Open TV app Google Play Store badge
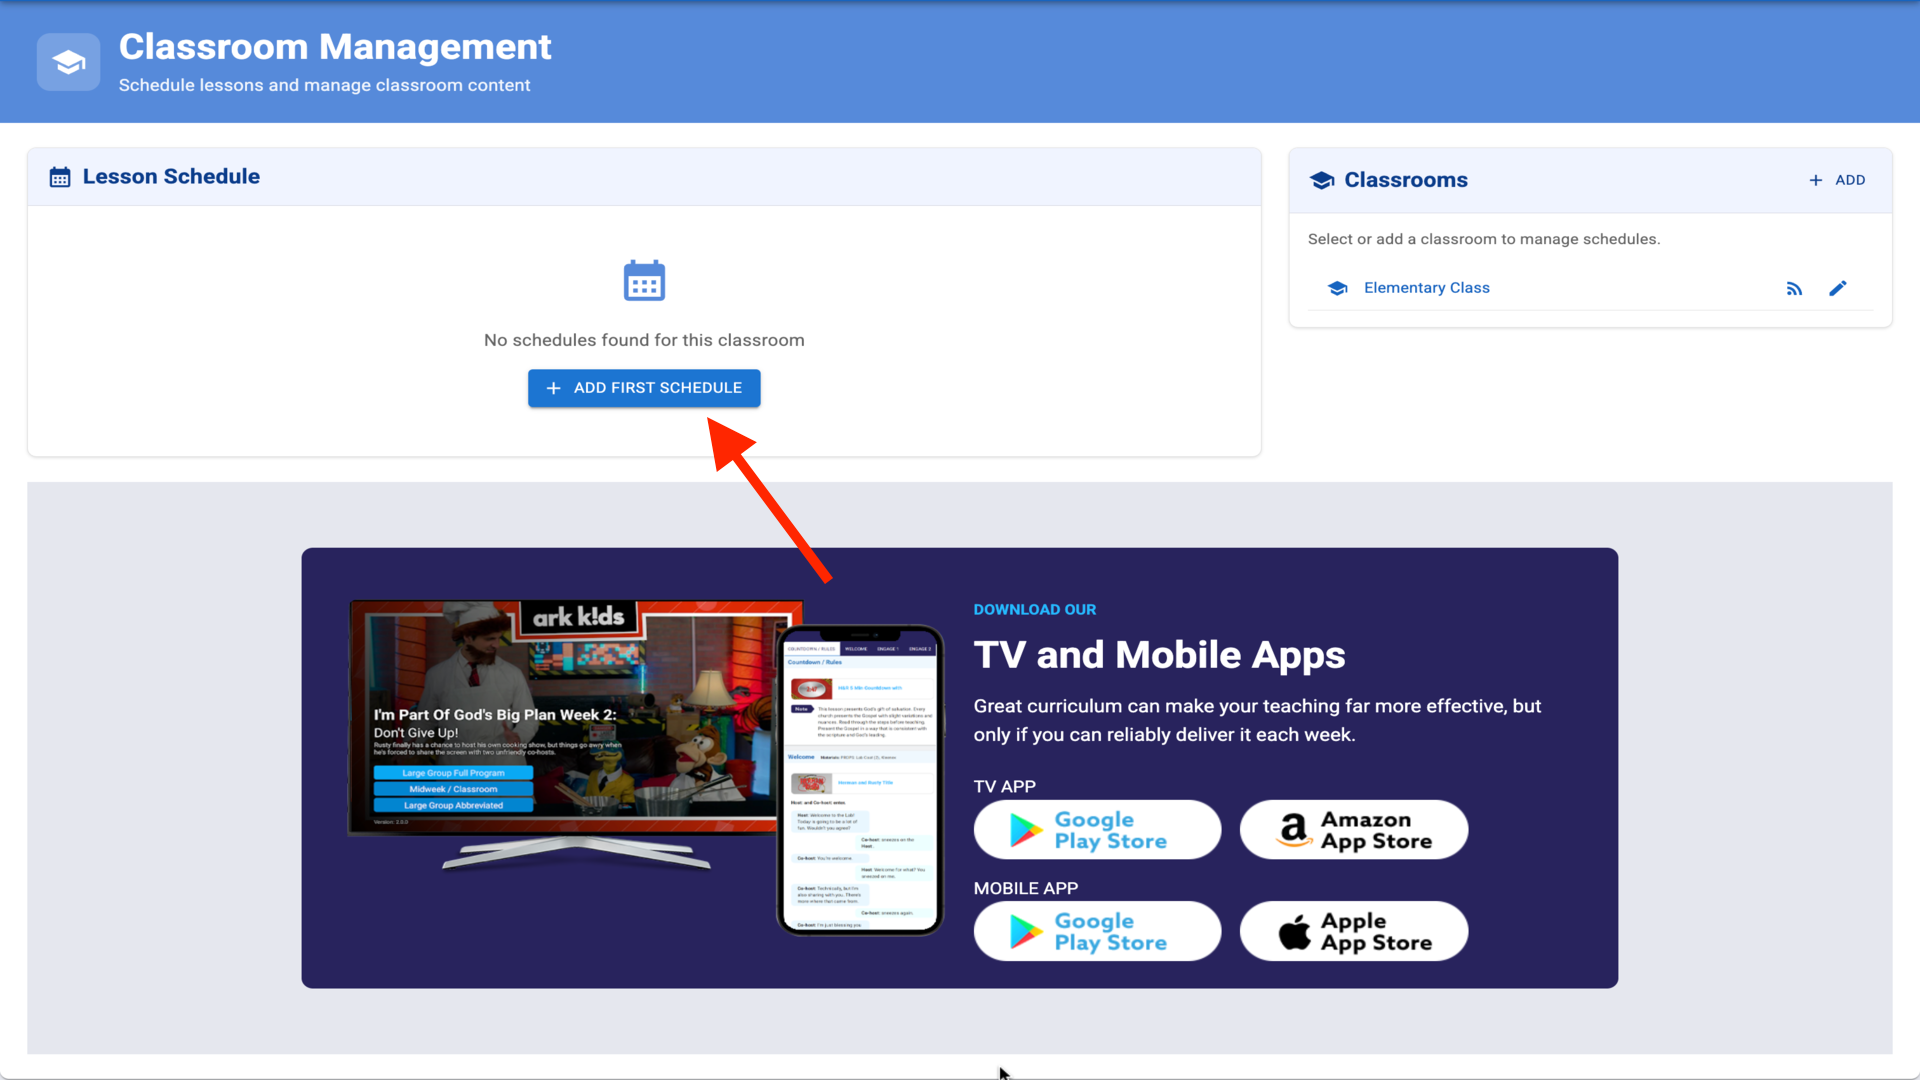1920x1080 pixels. [x=1097, y=830]
